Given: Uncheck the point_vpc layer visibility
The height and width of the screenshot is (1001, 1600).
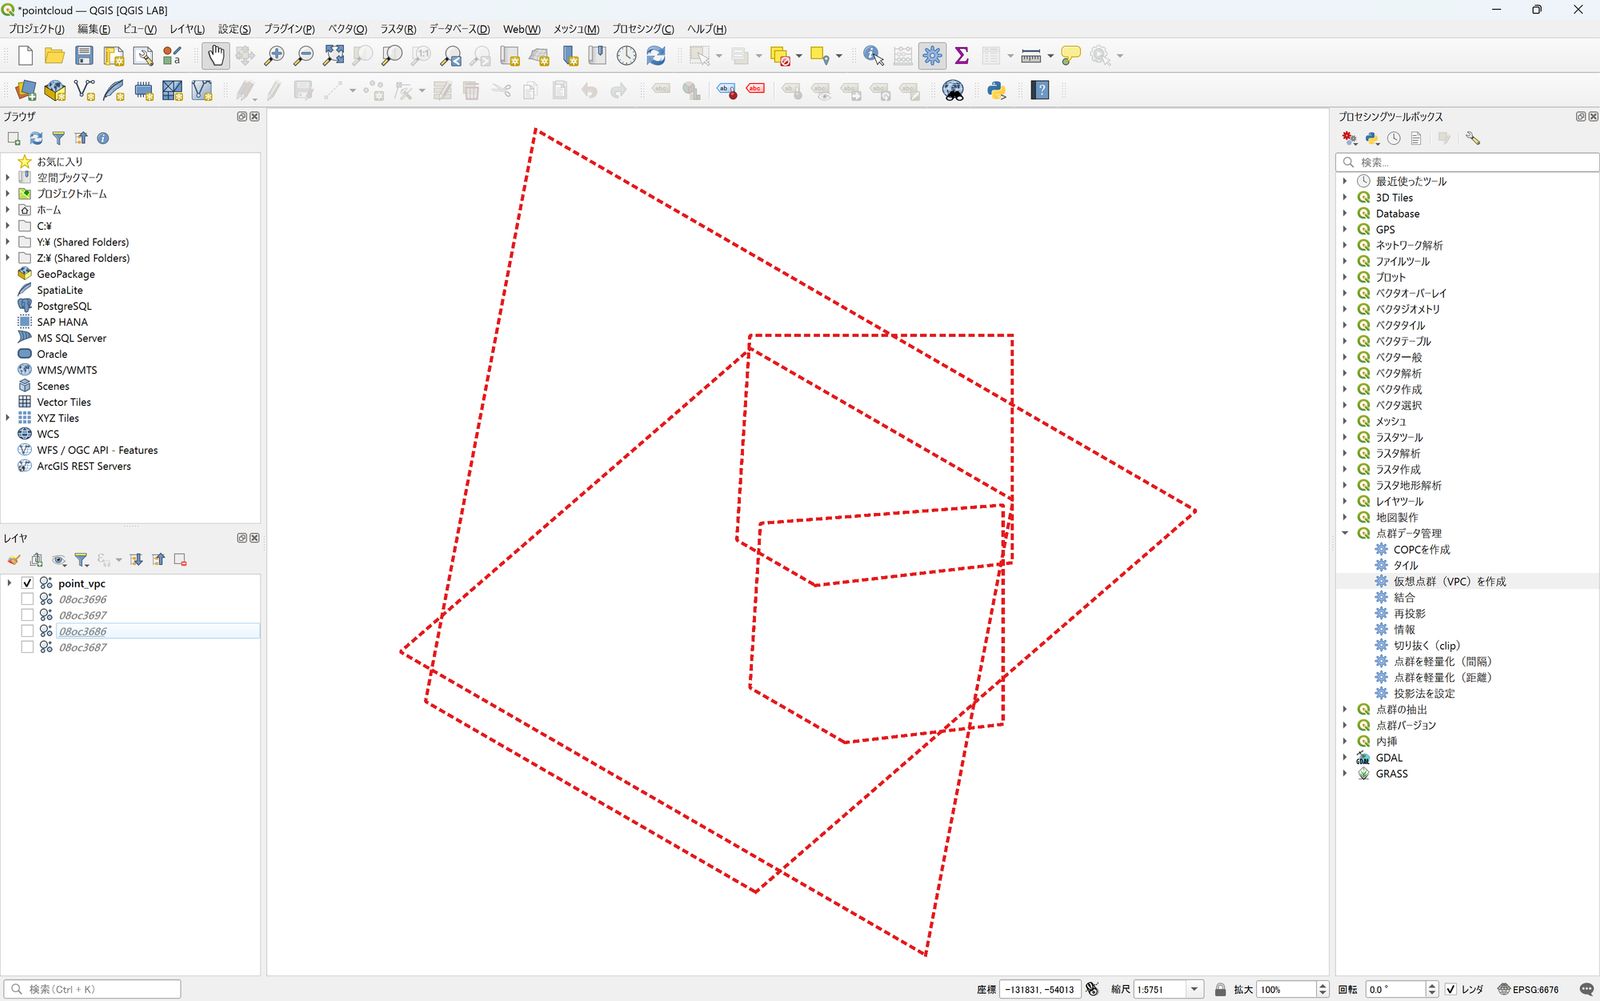Looking at the screenshot, I should point(27,583).
